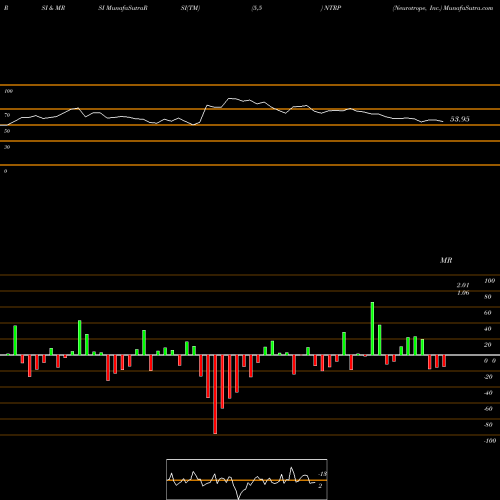The width and height of the screenshot is (500, 500).
Task: Click the longest red MR histogram bar
Action: 215,394
